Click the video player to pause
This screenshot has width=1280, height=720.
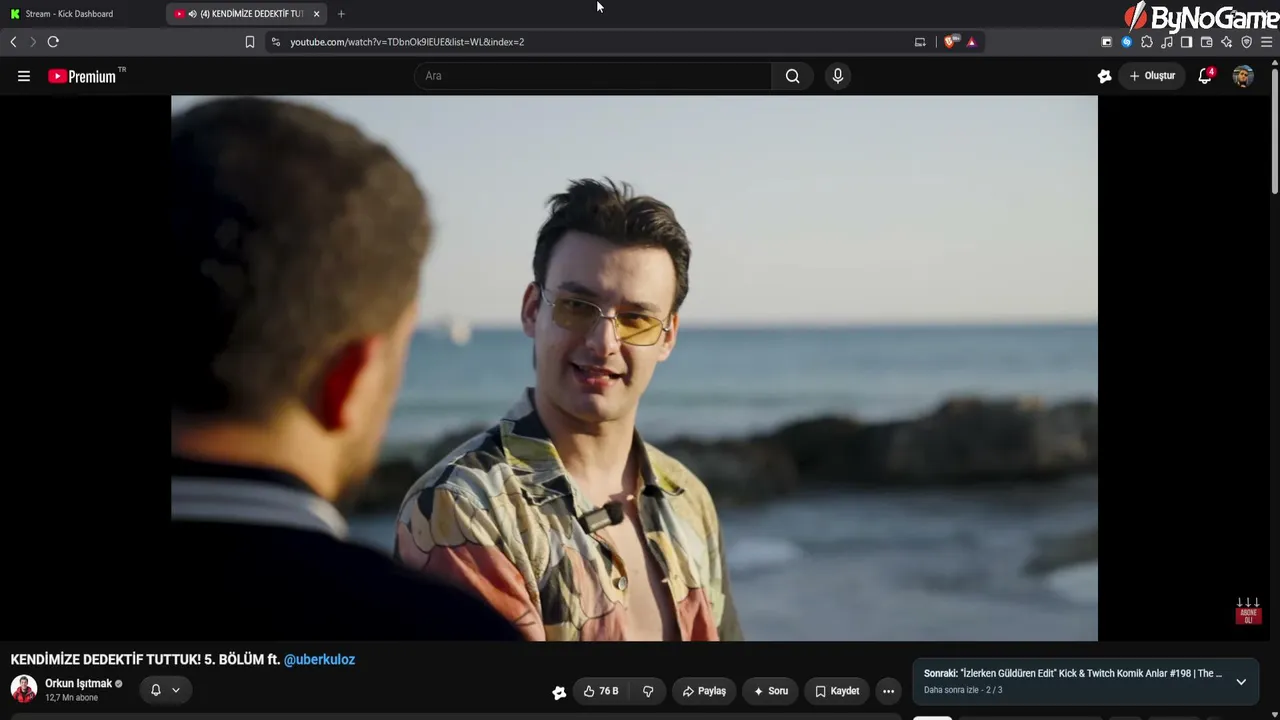[634, 368]
